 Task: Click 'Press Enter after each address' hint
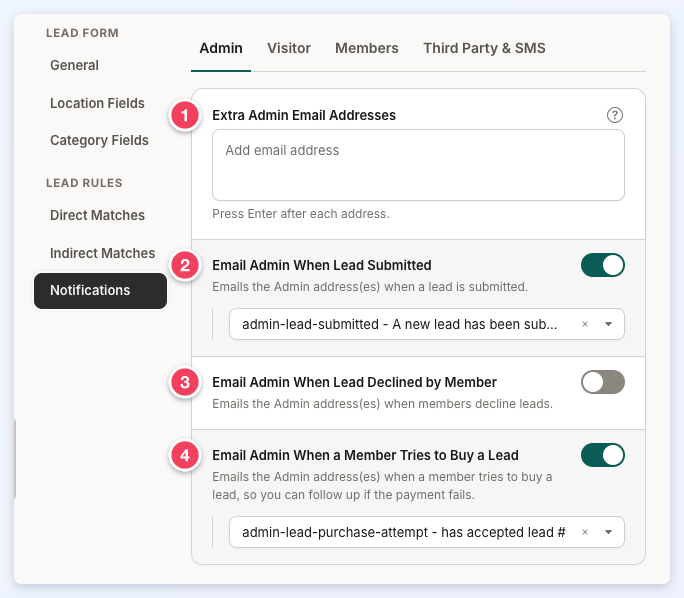[x=301, y=214]
